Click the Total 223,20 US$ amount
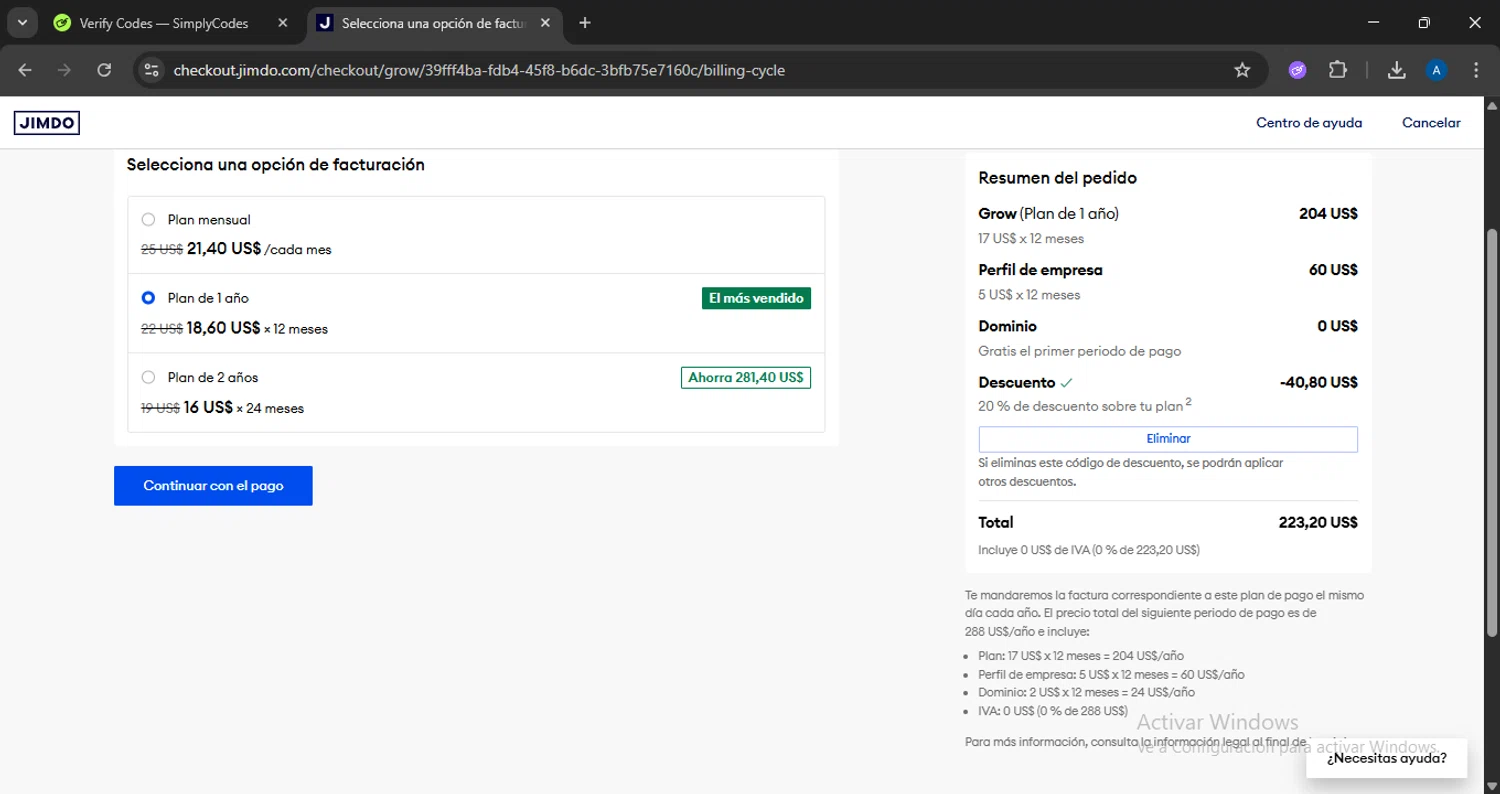This screenshot has height=794, width=1500. point(1318,522)
